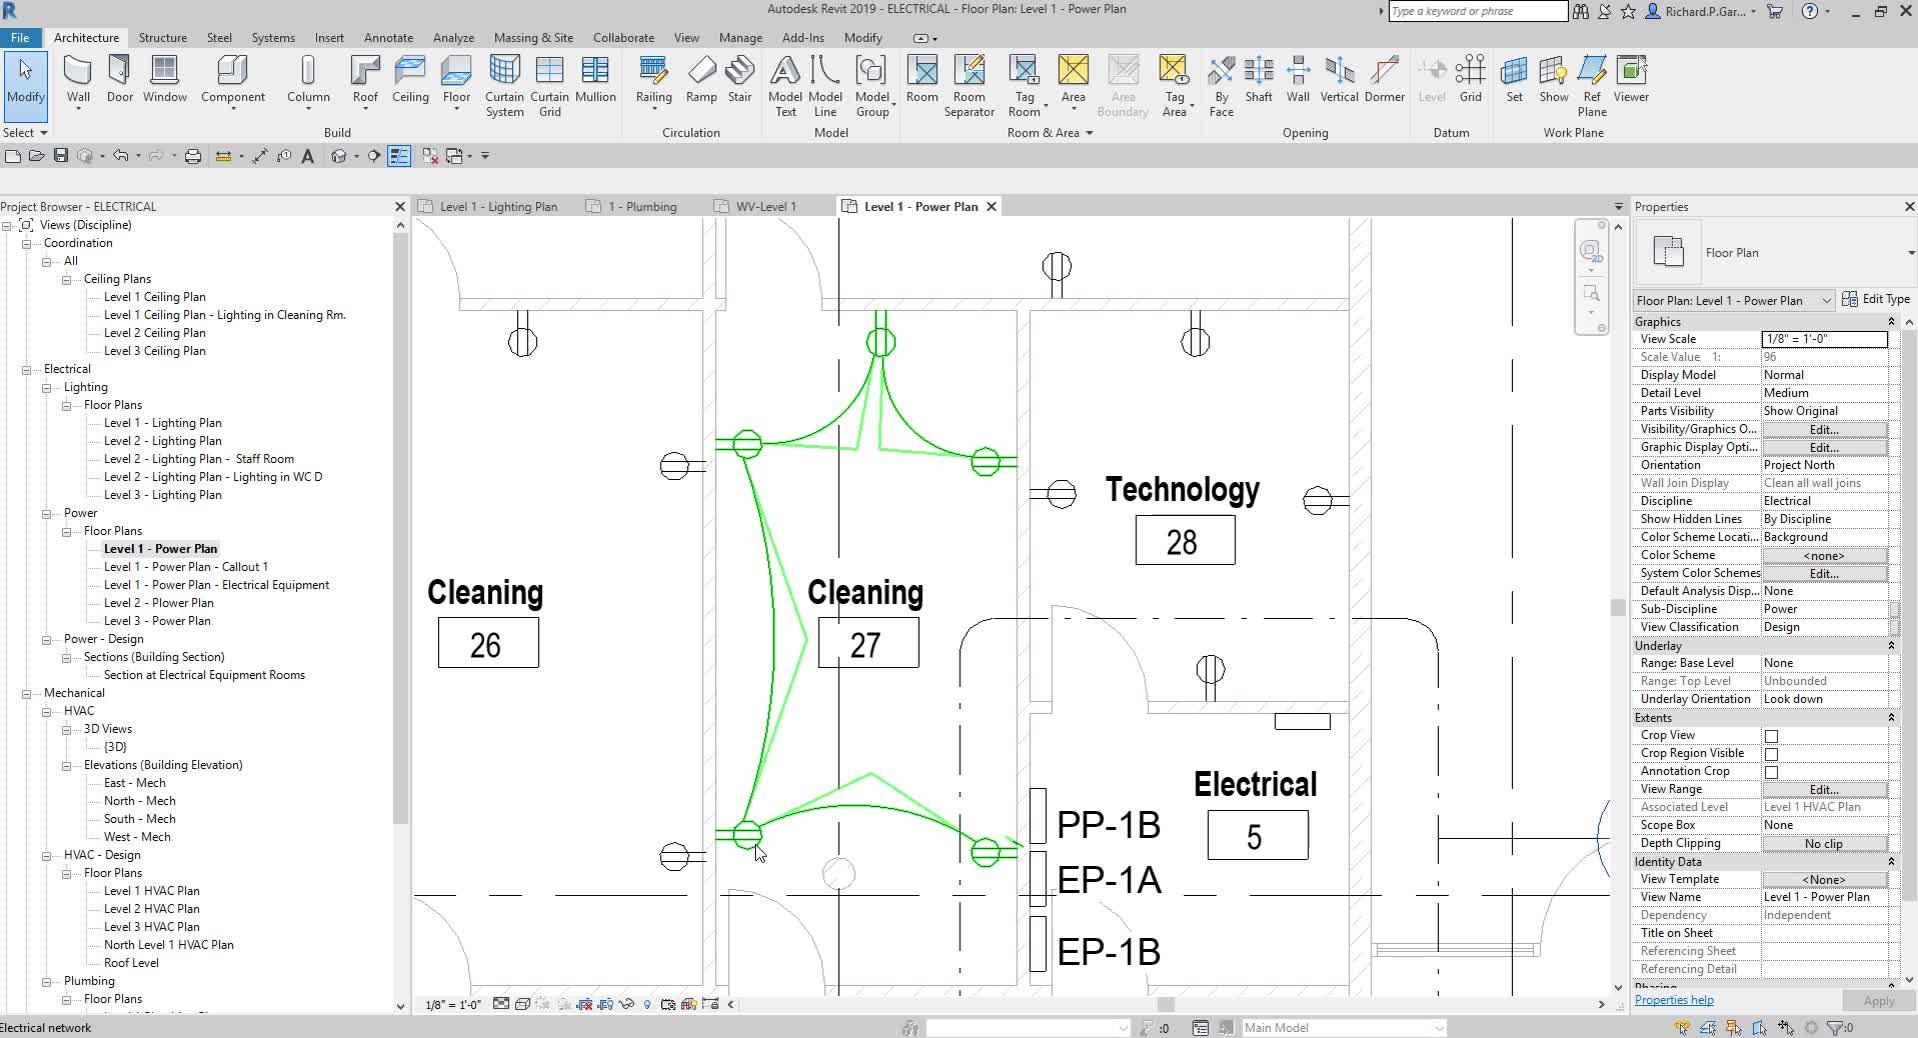Enable the Crop View checkbox
The height and width of the screenshot is (1038, 1918).
[x=1771, y=735]
